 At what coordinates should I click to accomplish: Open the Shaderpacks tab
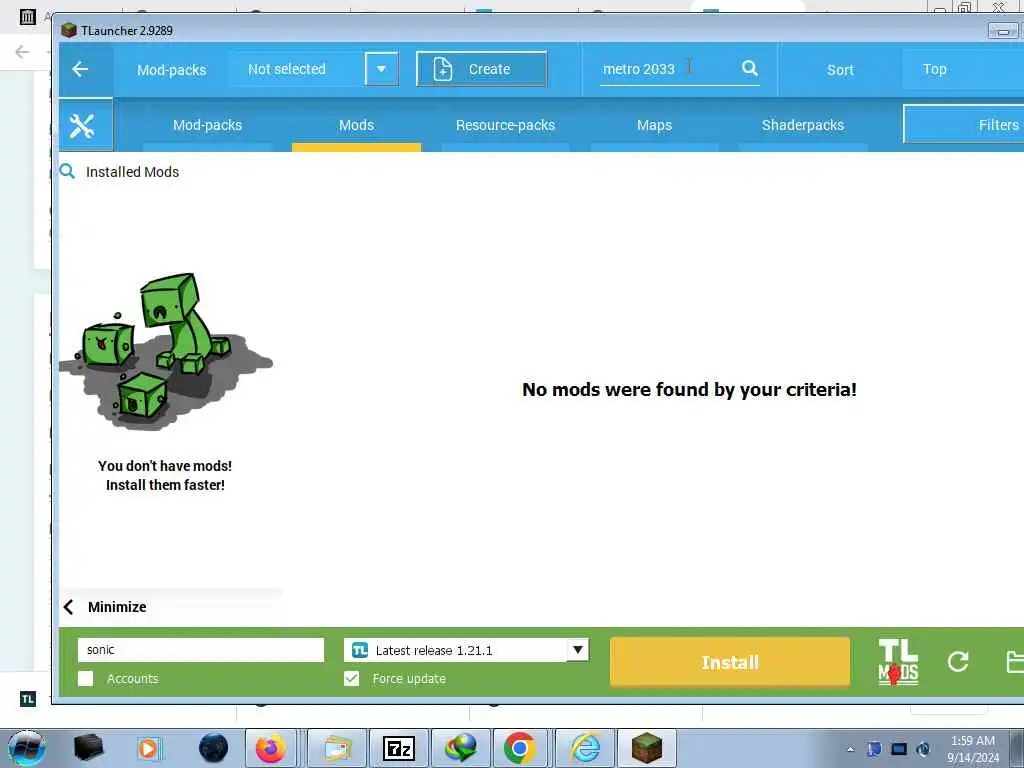[803, 125]
